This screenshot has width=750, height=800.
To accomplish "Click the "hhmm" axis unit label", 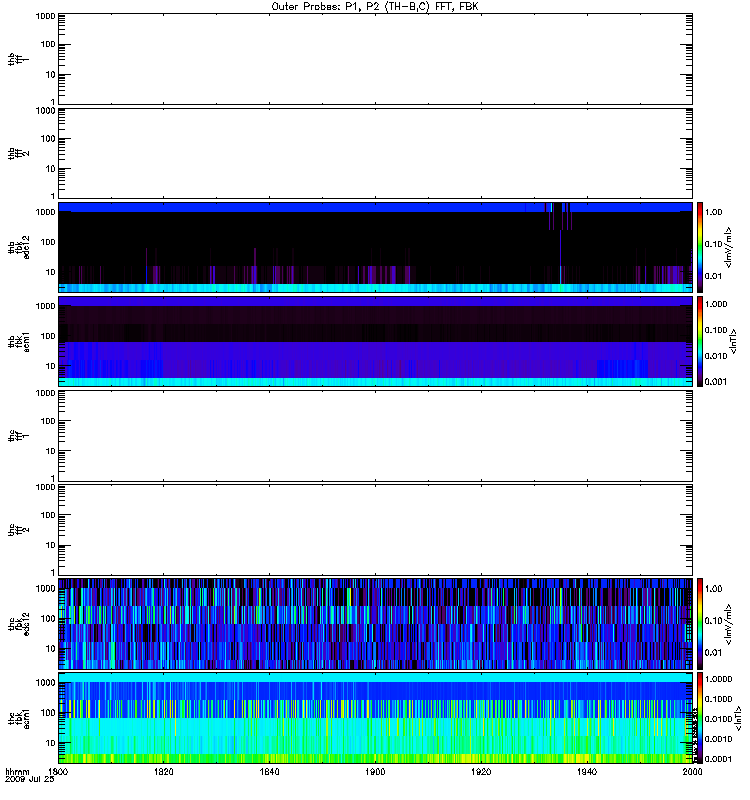I will pos(17,772).
